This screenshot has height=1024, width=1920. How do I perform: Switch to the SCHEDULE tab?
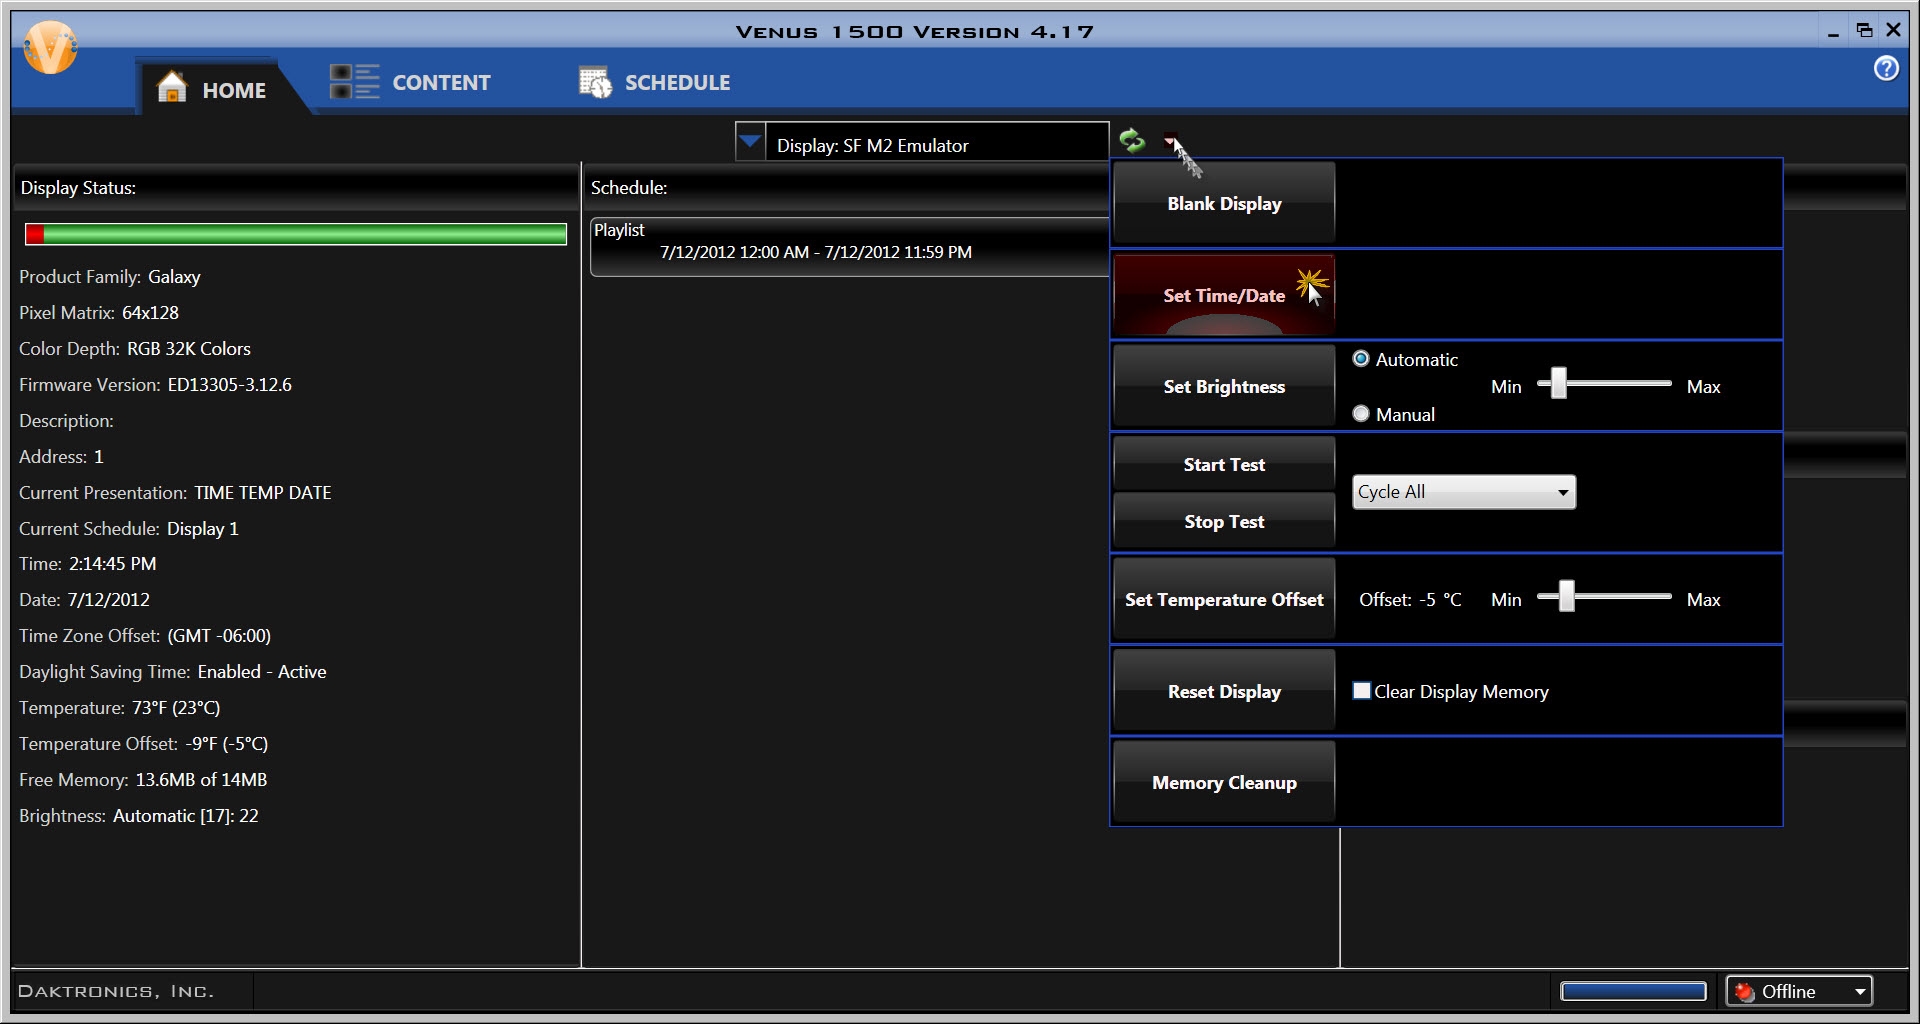pyautogui.click(x=677, y=83)
